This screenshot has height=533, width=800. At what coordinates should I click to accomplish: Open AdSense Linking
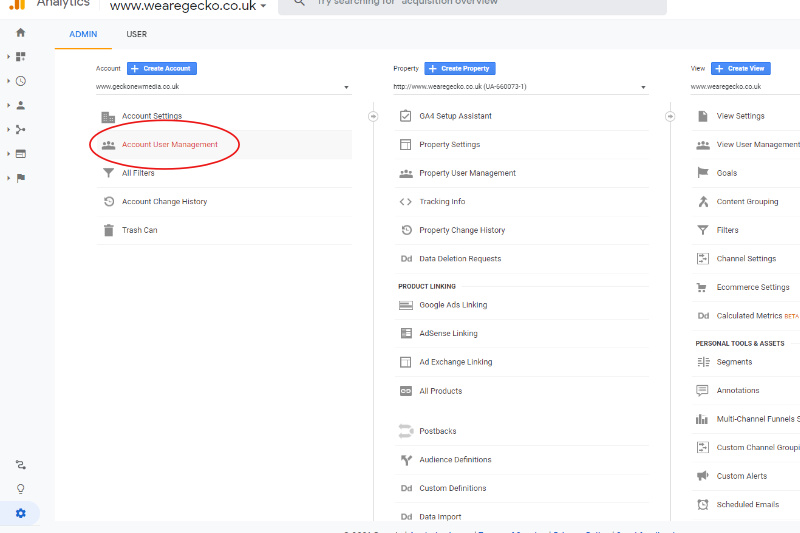(521, 334)
